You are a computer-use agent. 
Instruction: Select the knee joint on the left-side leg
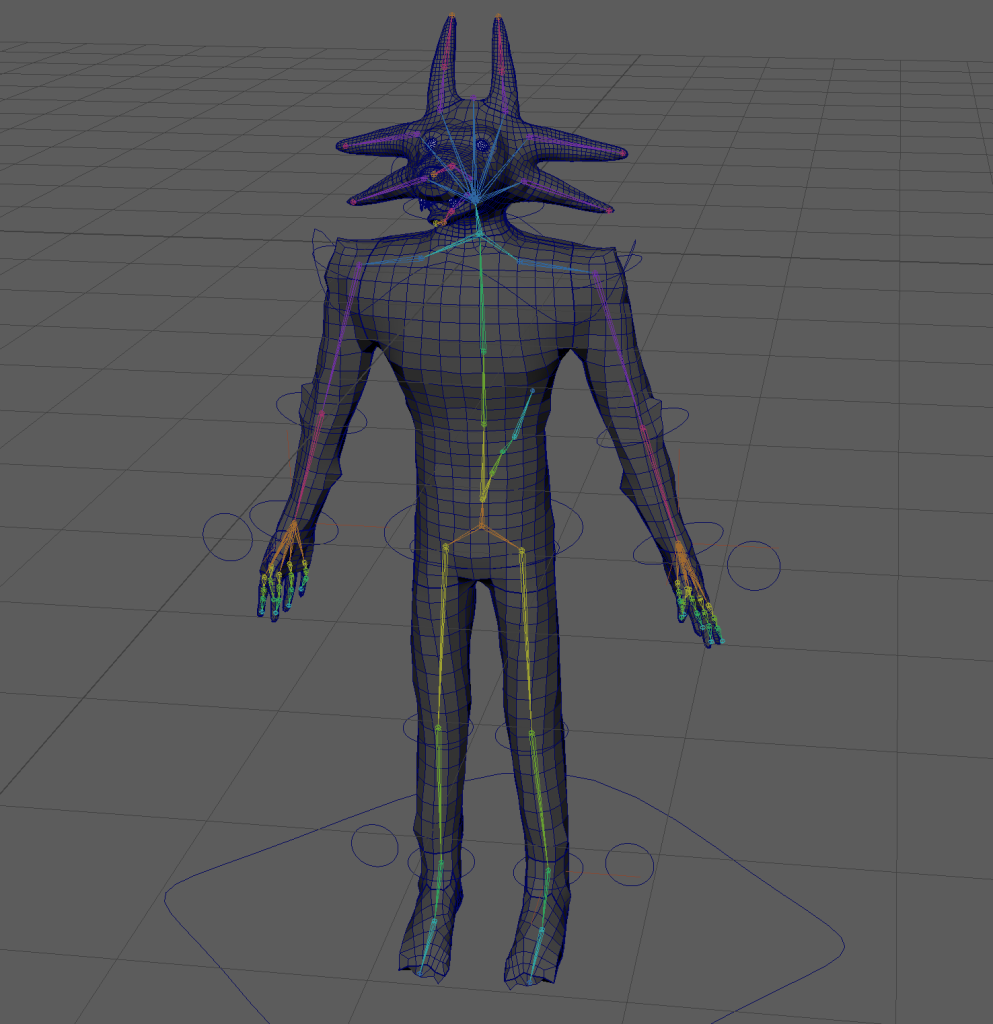point(438,728)
